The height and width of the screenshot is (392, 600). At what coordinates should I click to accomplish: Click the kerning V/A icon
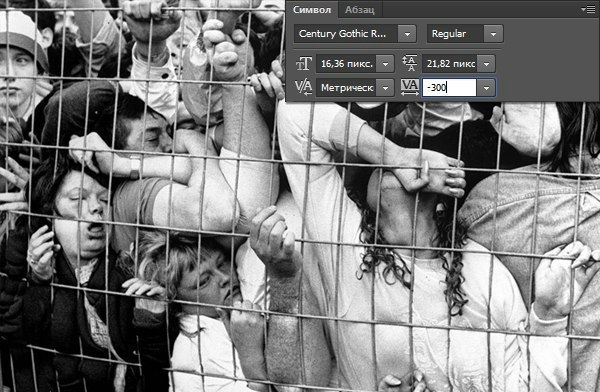point(303,87)
